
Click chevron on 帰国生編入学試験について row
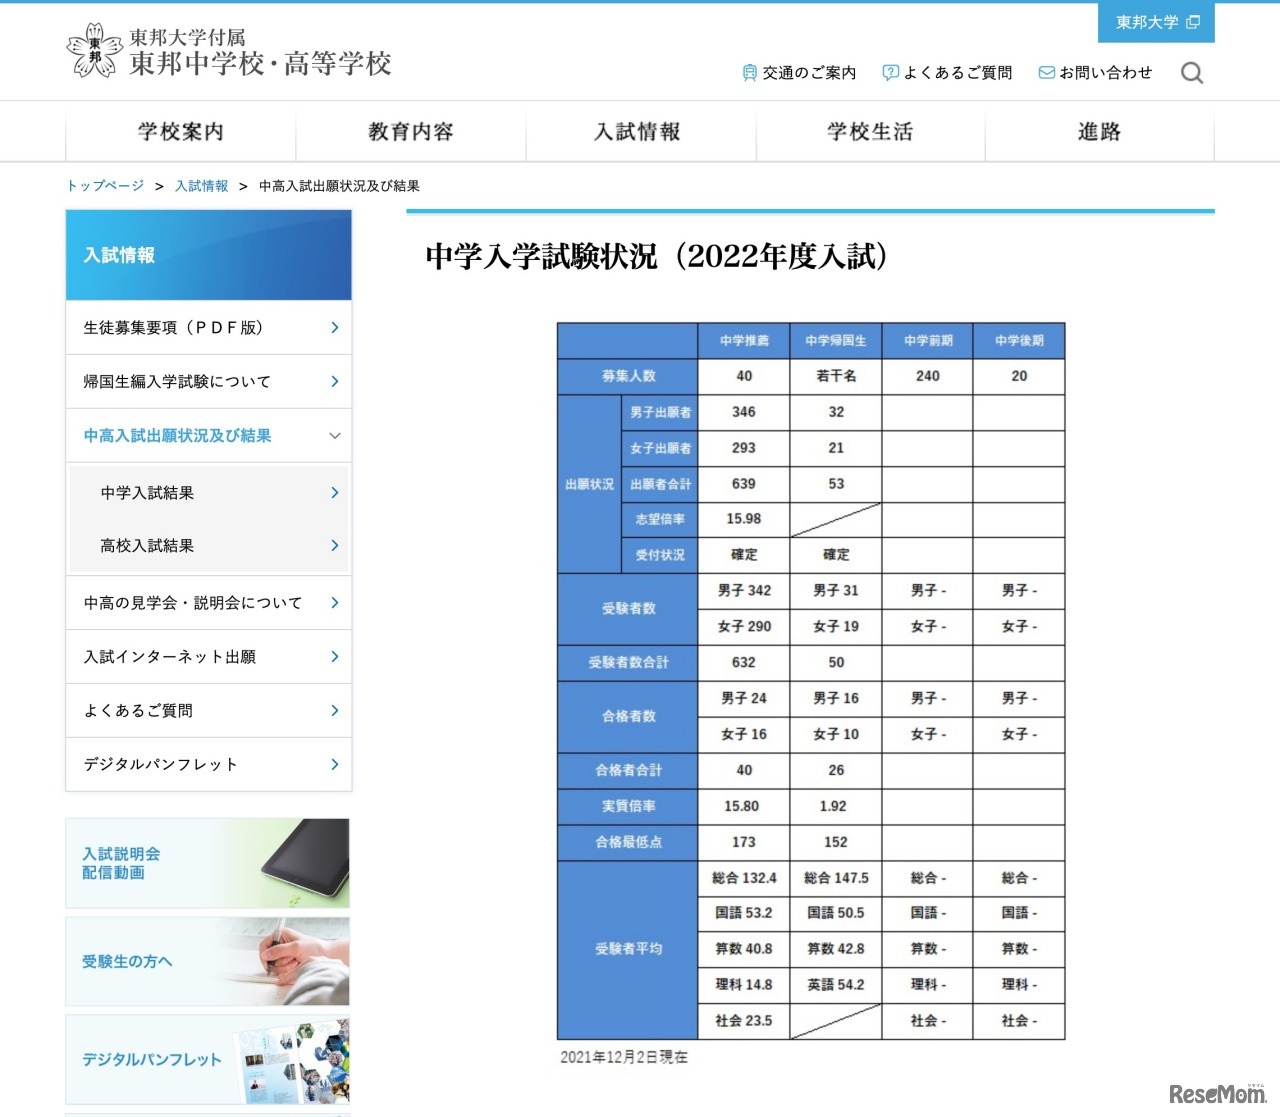click(335, 382)
